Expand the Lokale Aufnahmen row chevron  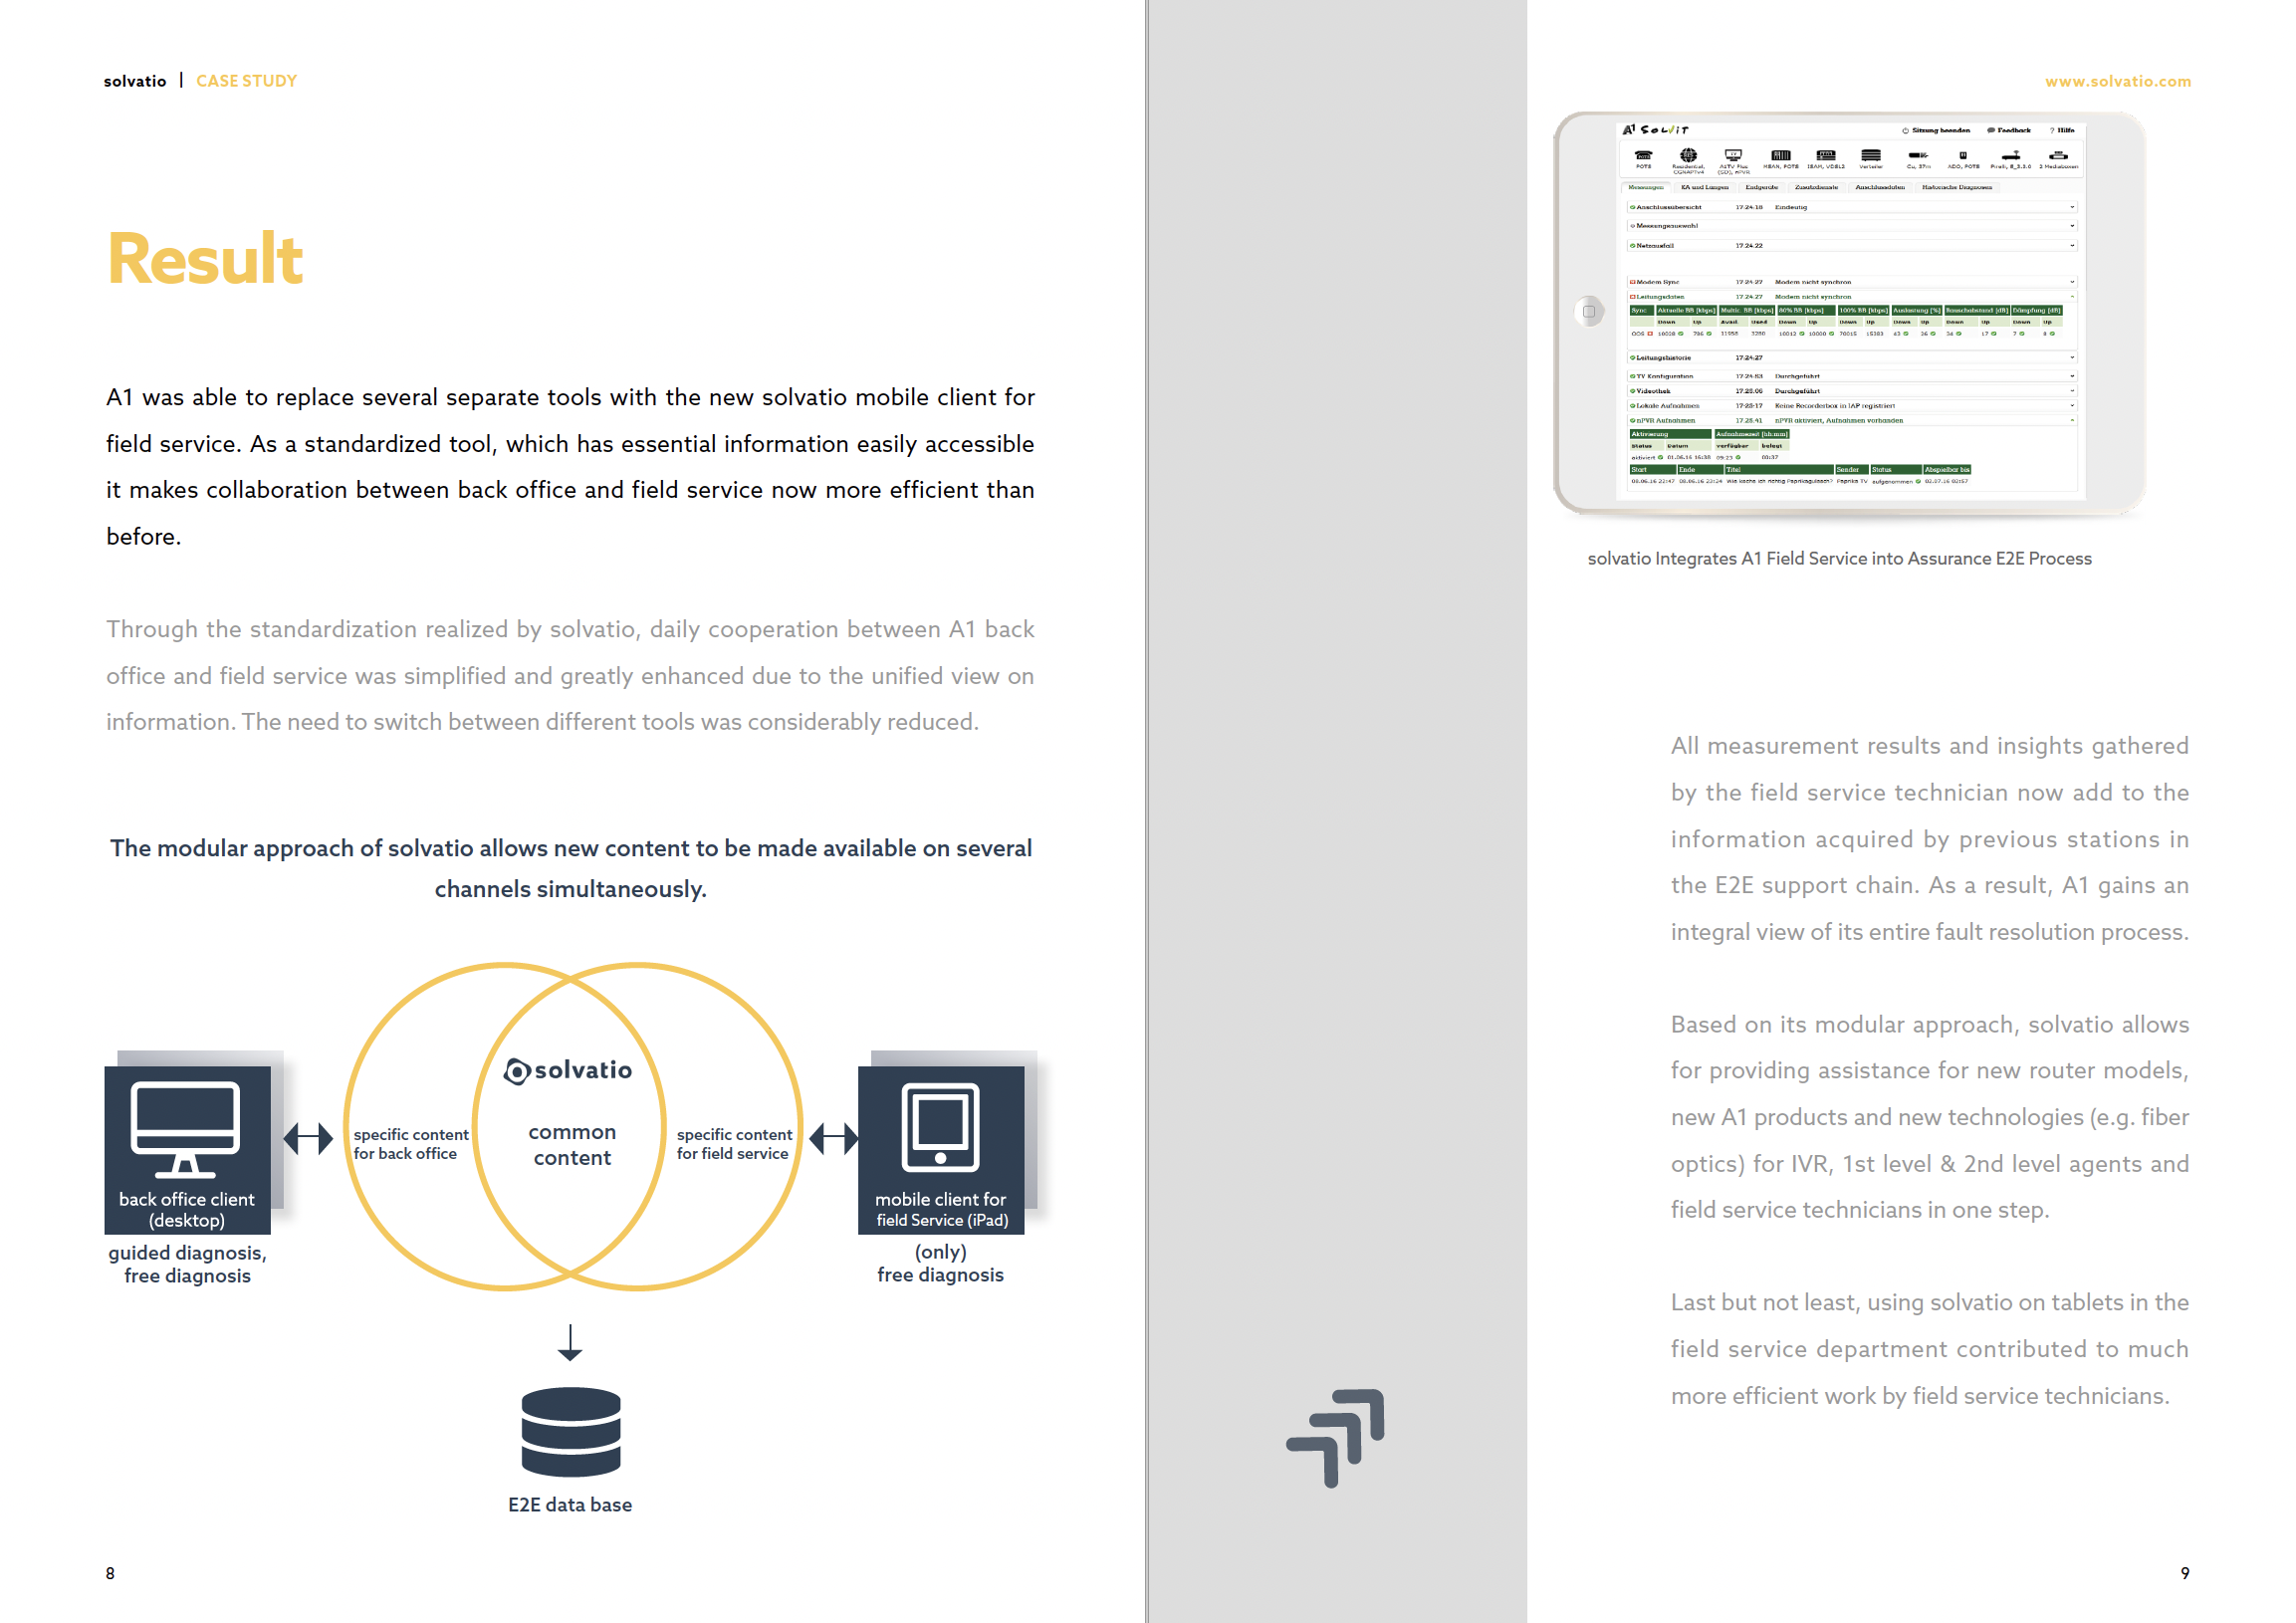point(2072,406)
